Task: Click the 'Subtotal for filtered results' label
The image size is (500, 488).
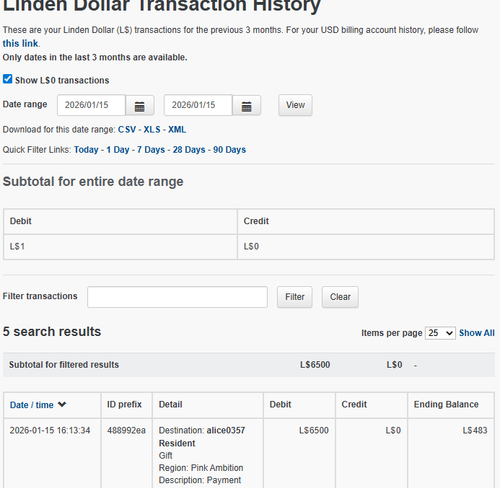Action: (64, 365)
